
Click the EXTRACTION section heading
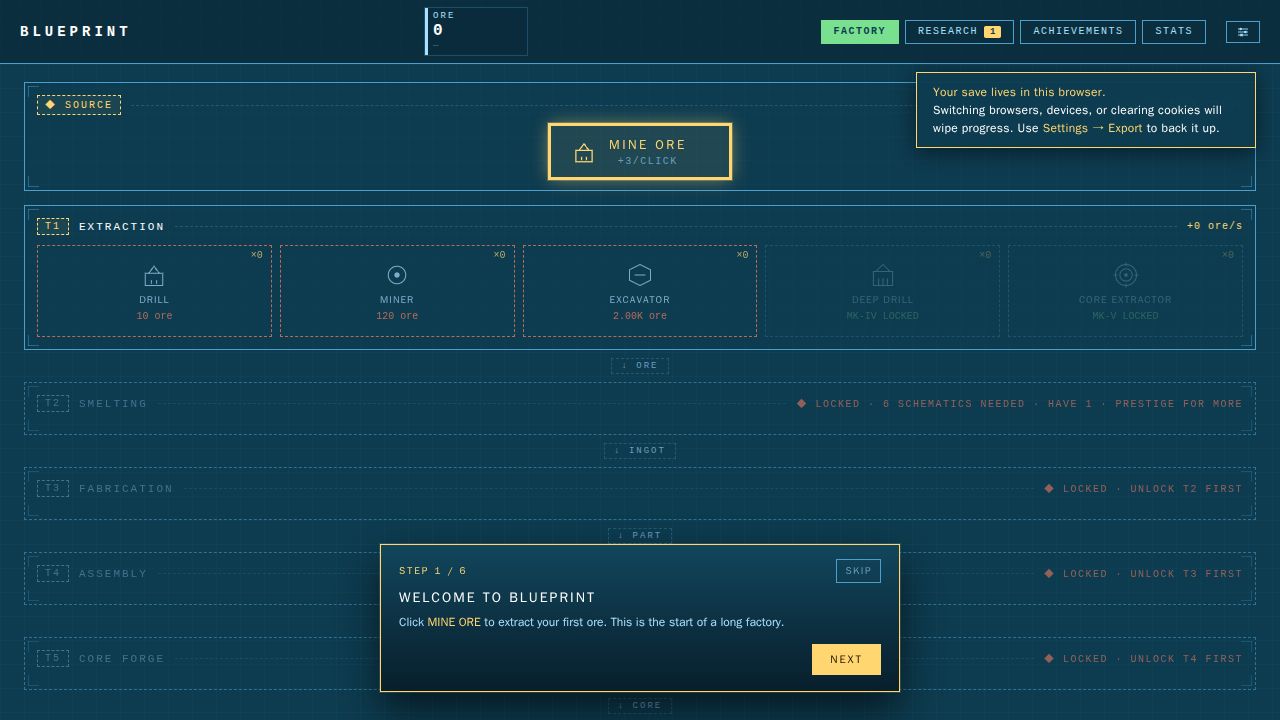(122, 227)
